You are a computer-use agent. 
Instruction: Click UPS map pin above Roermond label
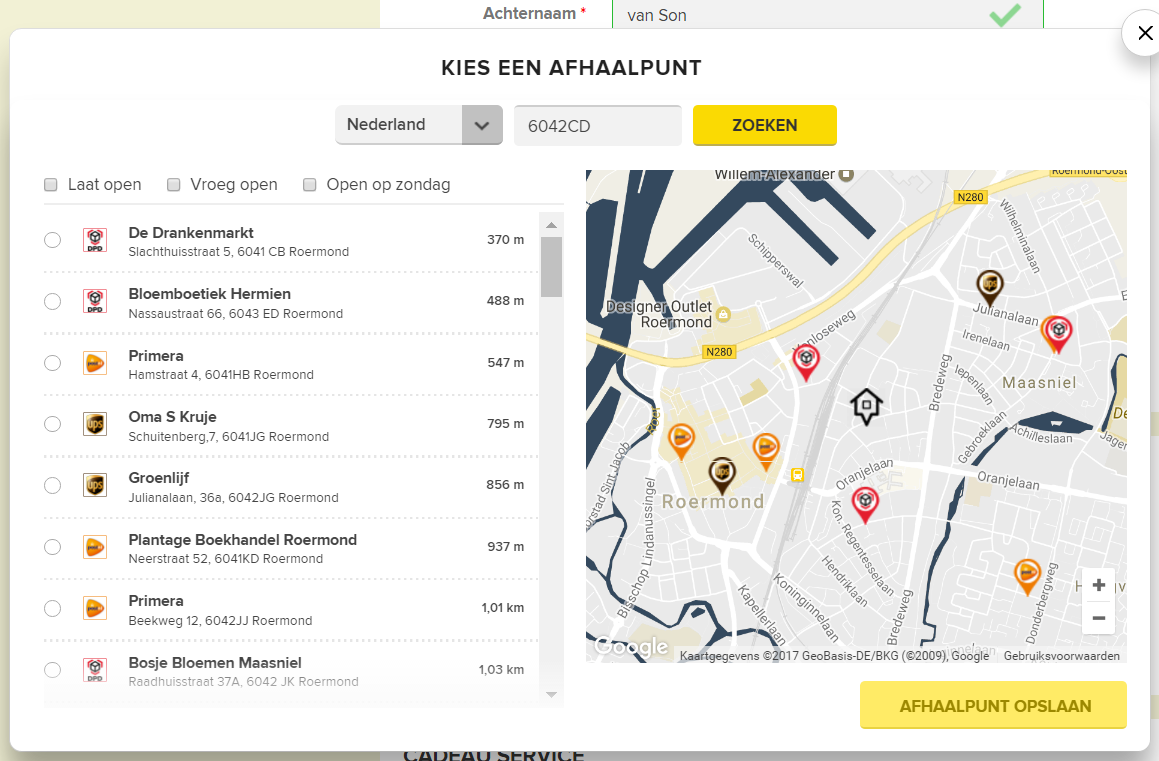point(722,474)
